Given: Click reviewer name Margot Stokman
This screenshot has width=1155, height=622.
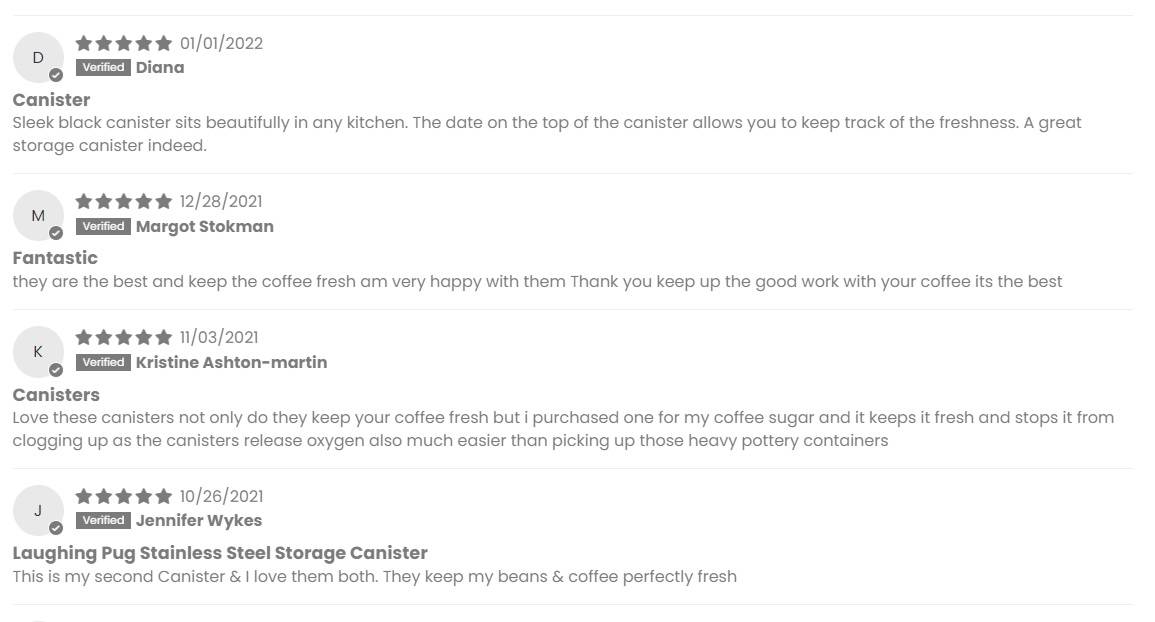Looking at the screenshot, I should click(205, 226).
